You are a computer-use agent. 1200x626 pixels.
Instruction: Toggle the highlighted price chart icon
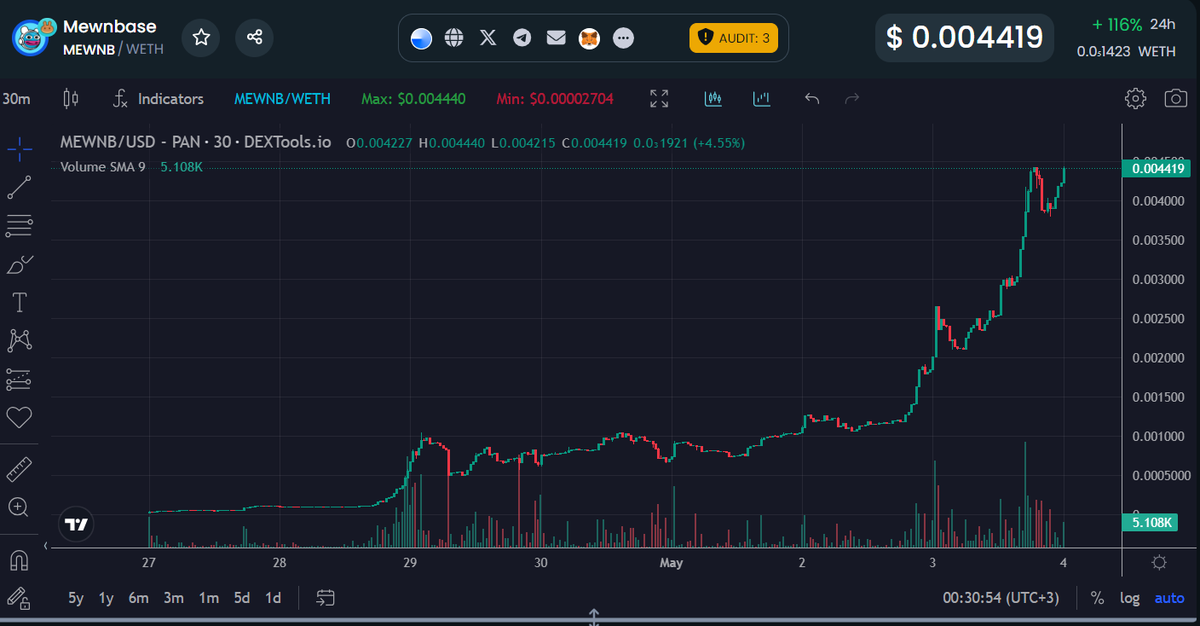pyautogui.click(x=713, y=99)
